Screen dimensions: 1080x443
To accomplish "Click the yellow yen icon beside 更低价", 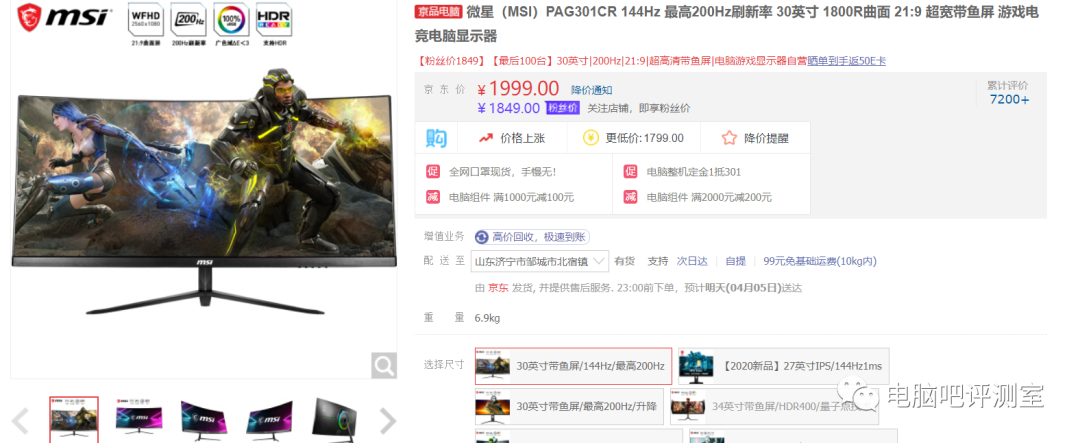I will (590, 138).
